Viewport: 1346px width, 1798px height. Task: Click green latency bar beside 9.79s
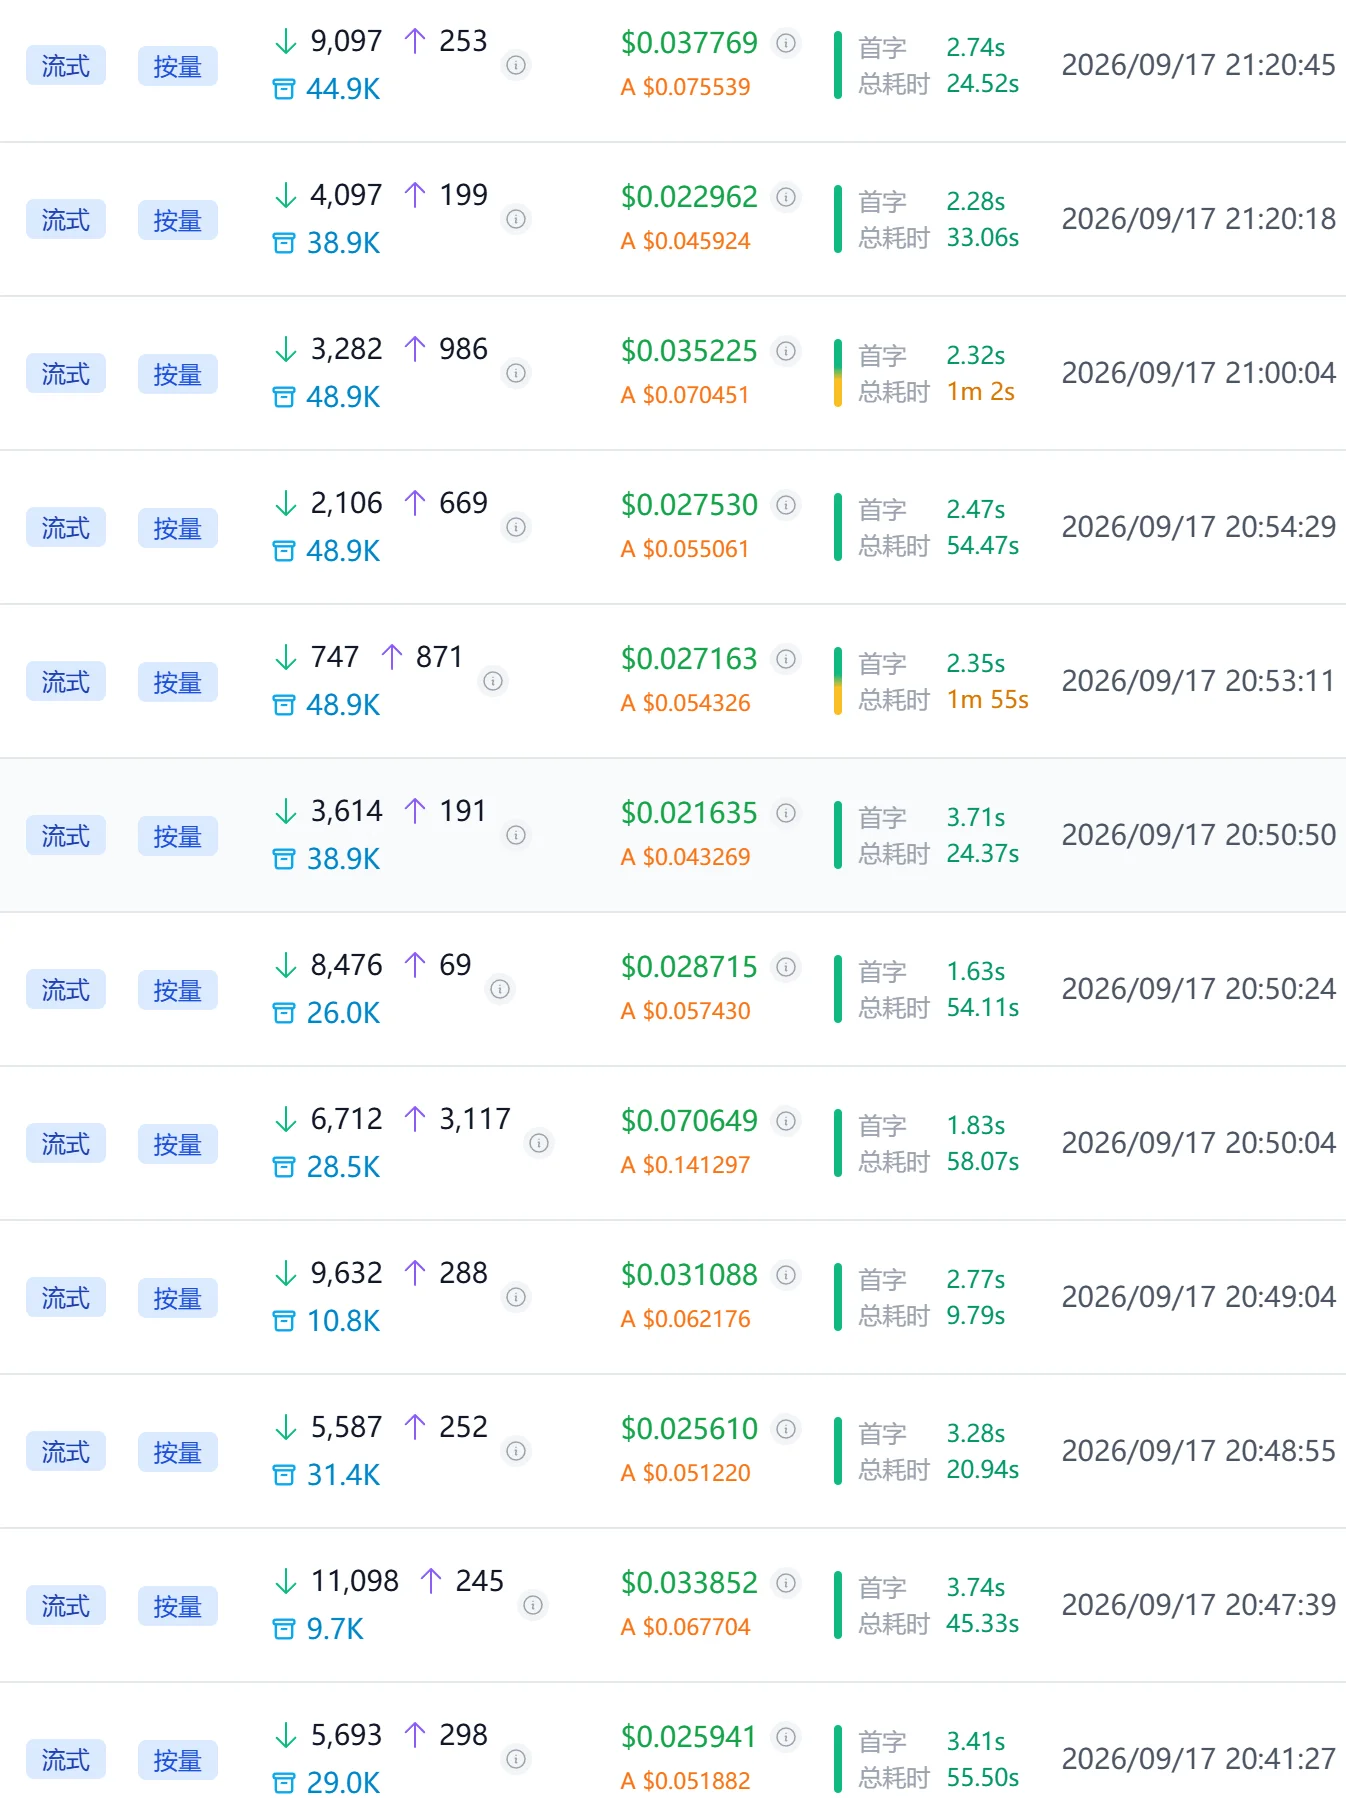(x=838, y=1297)
